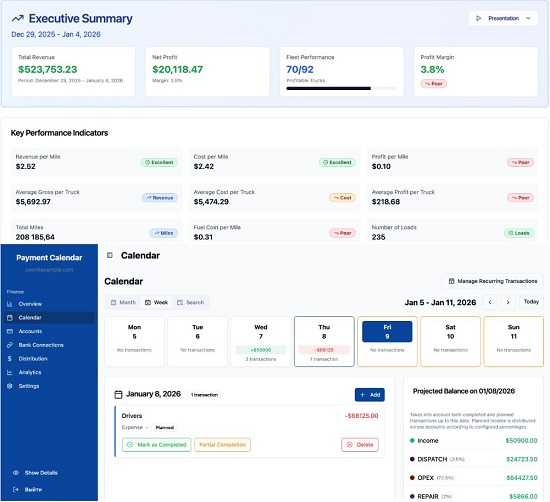The width and height of the screenshot is (550, 502).
Task: Open Settings gear in sidebar
Action: tap(10, 386)
